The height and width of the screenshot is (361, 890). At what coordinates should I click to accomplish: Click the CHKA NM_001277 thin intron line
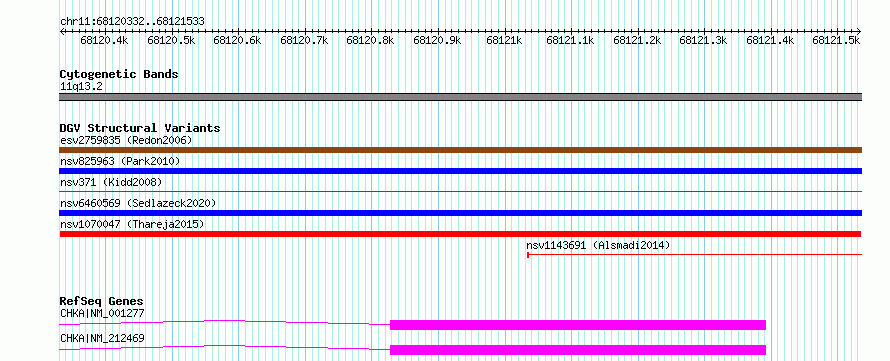tap(225, 322)
